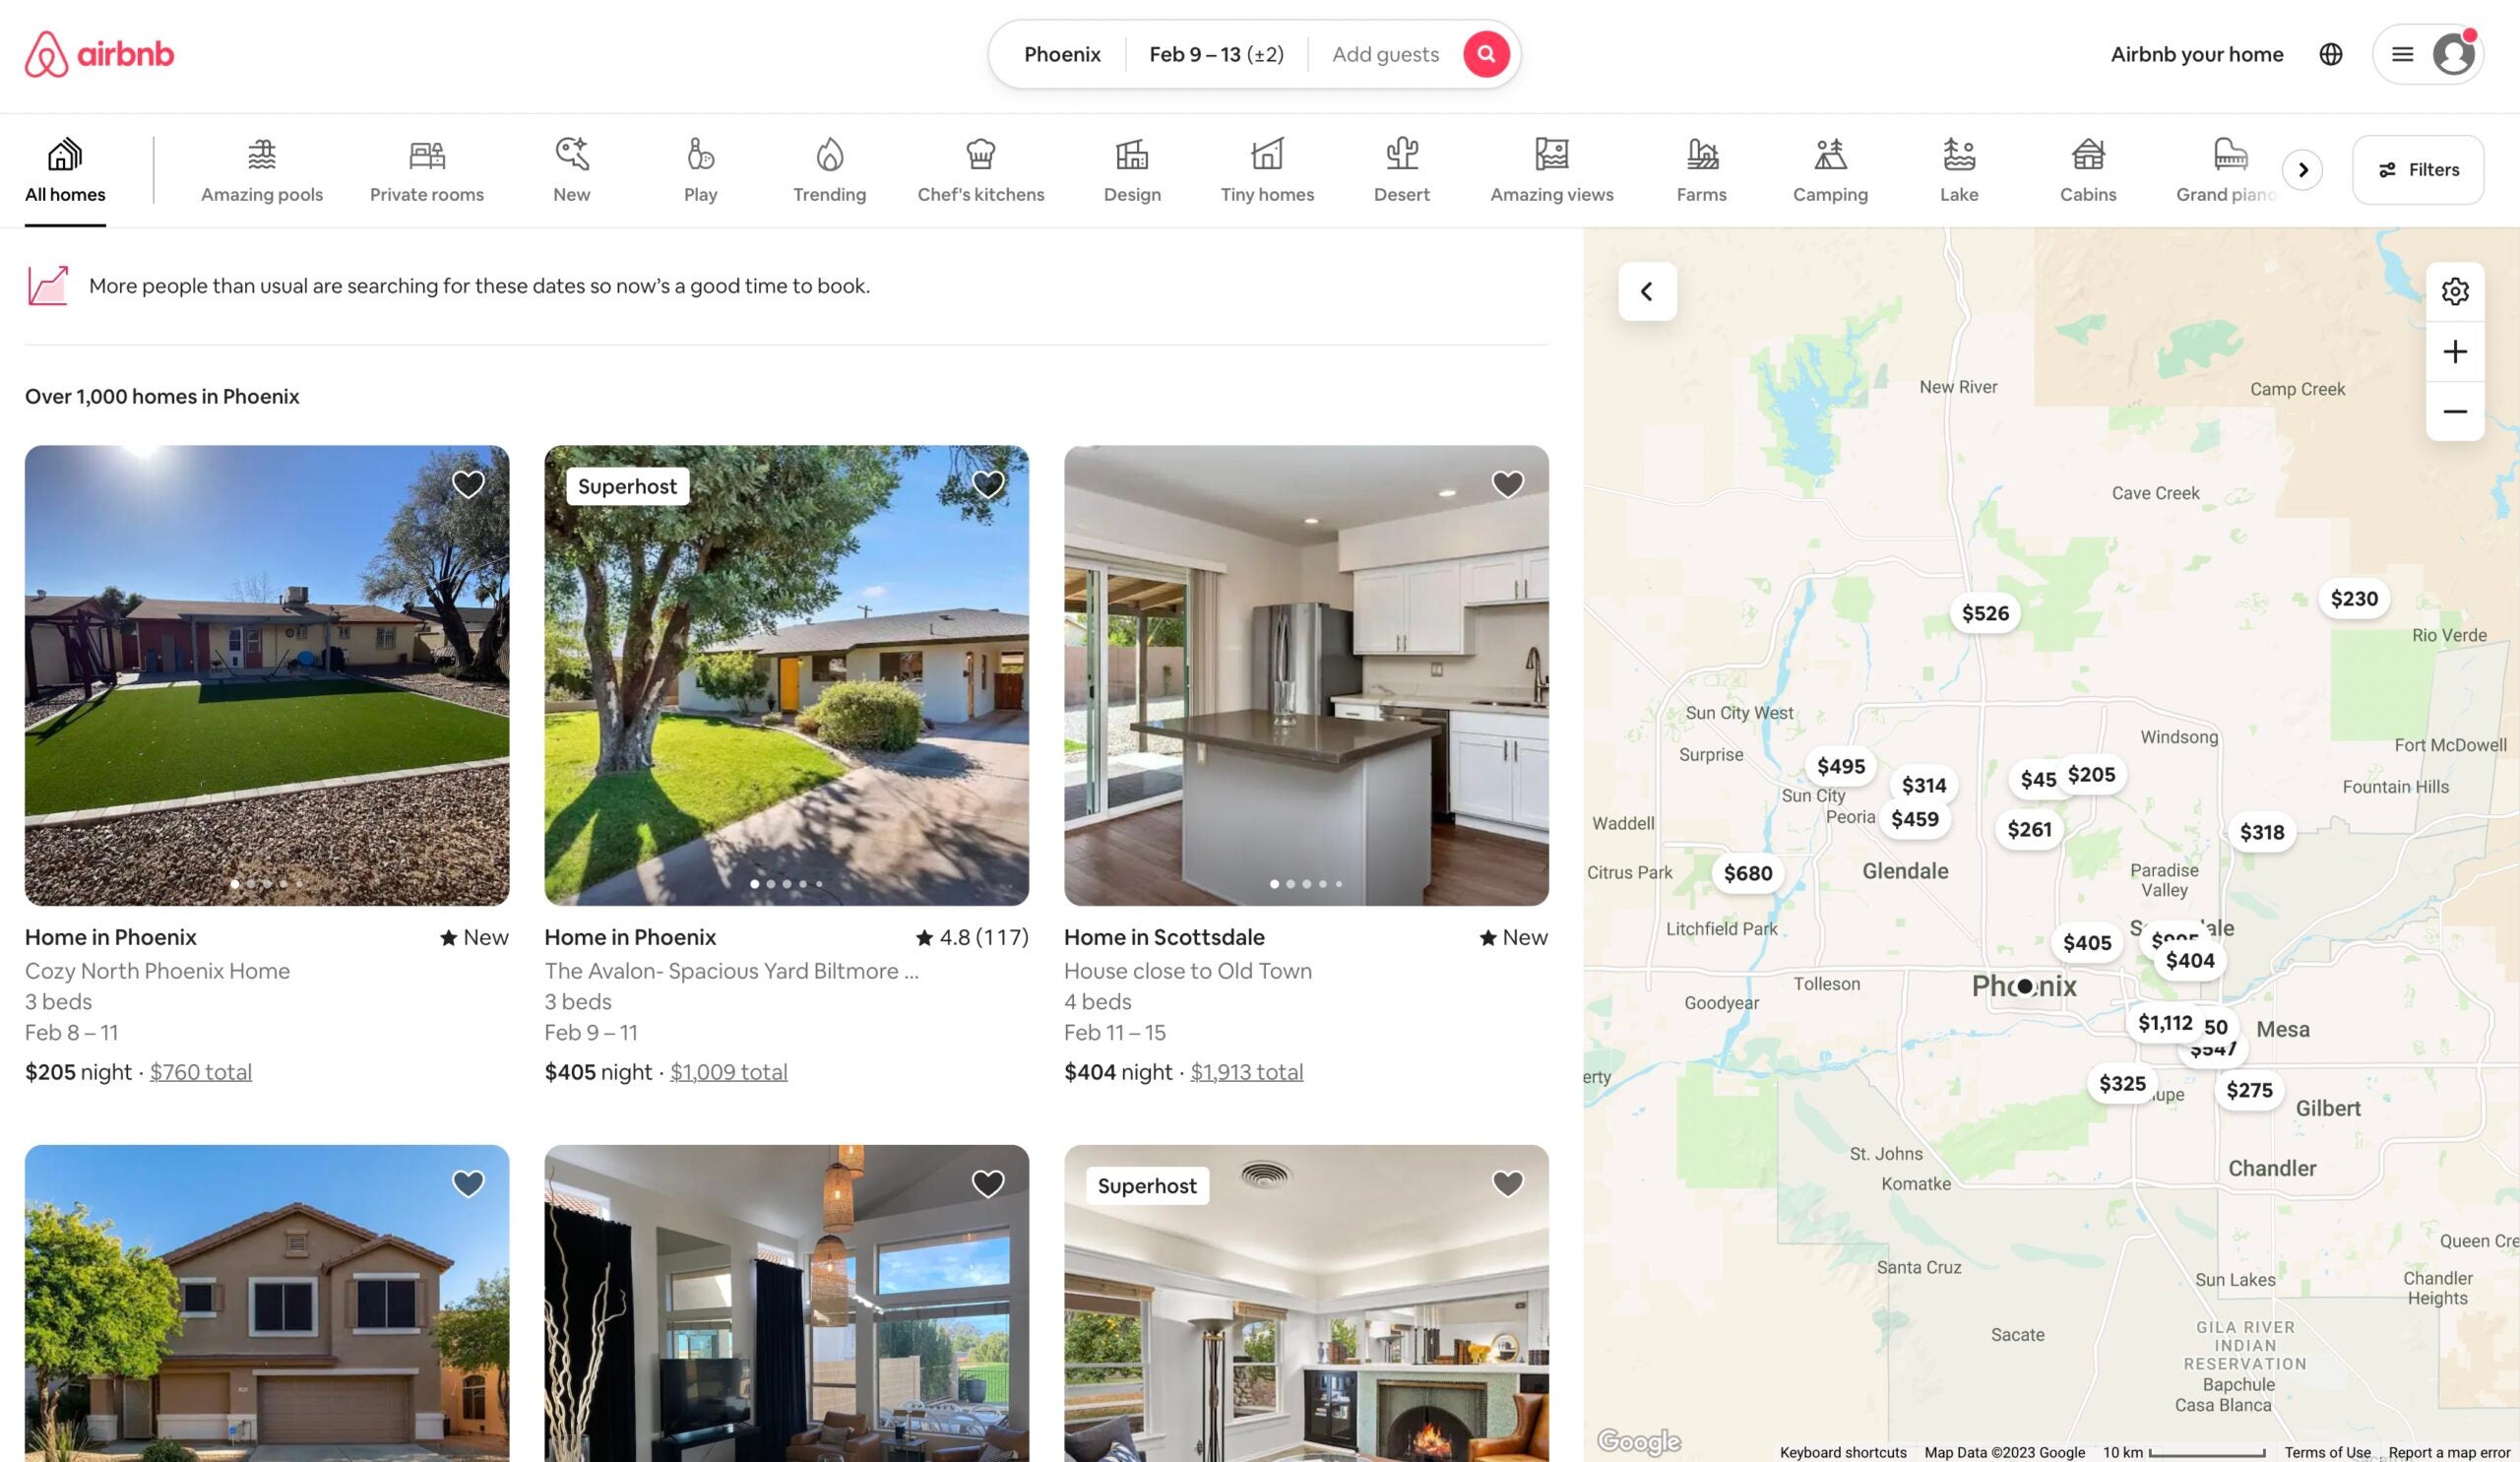Toggle save on The Avalon Biltmore listing
Viewport: 2520px width, 1462px height.
pos(986,483)
